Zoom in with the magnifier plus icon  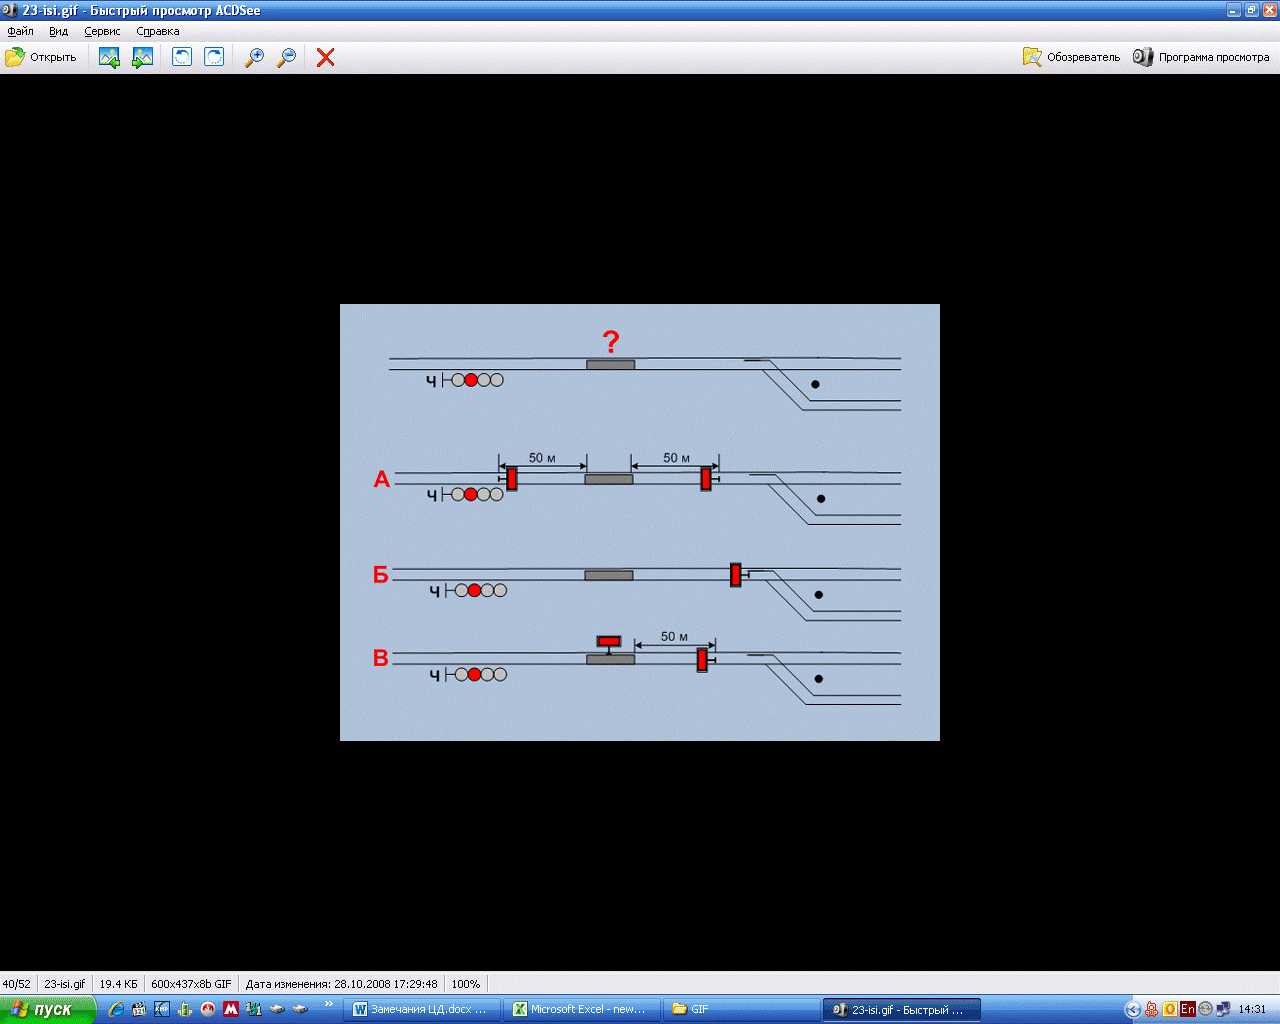(x=254, y=57)
